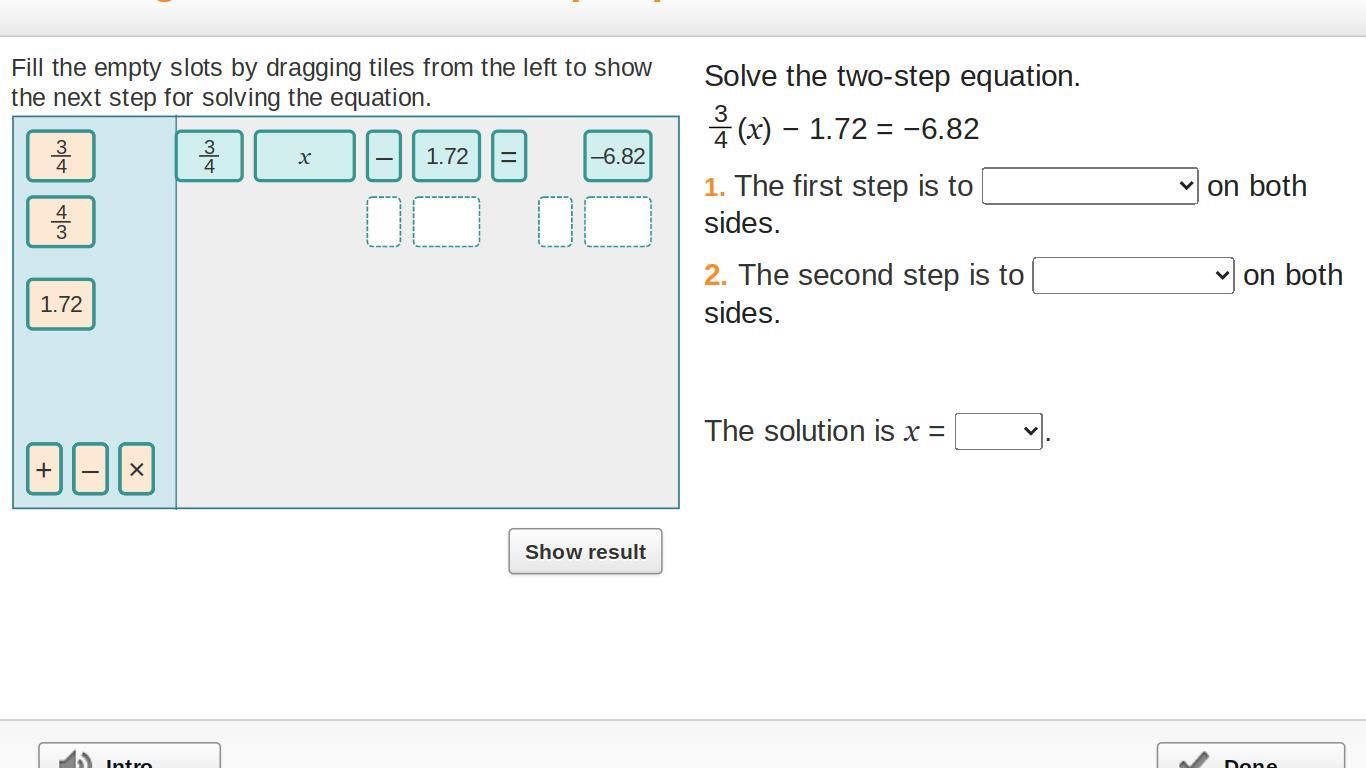Click the empty operator slot below minus sign
1366x768 pixels.
click(x=384, y=222)
